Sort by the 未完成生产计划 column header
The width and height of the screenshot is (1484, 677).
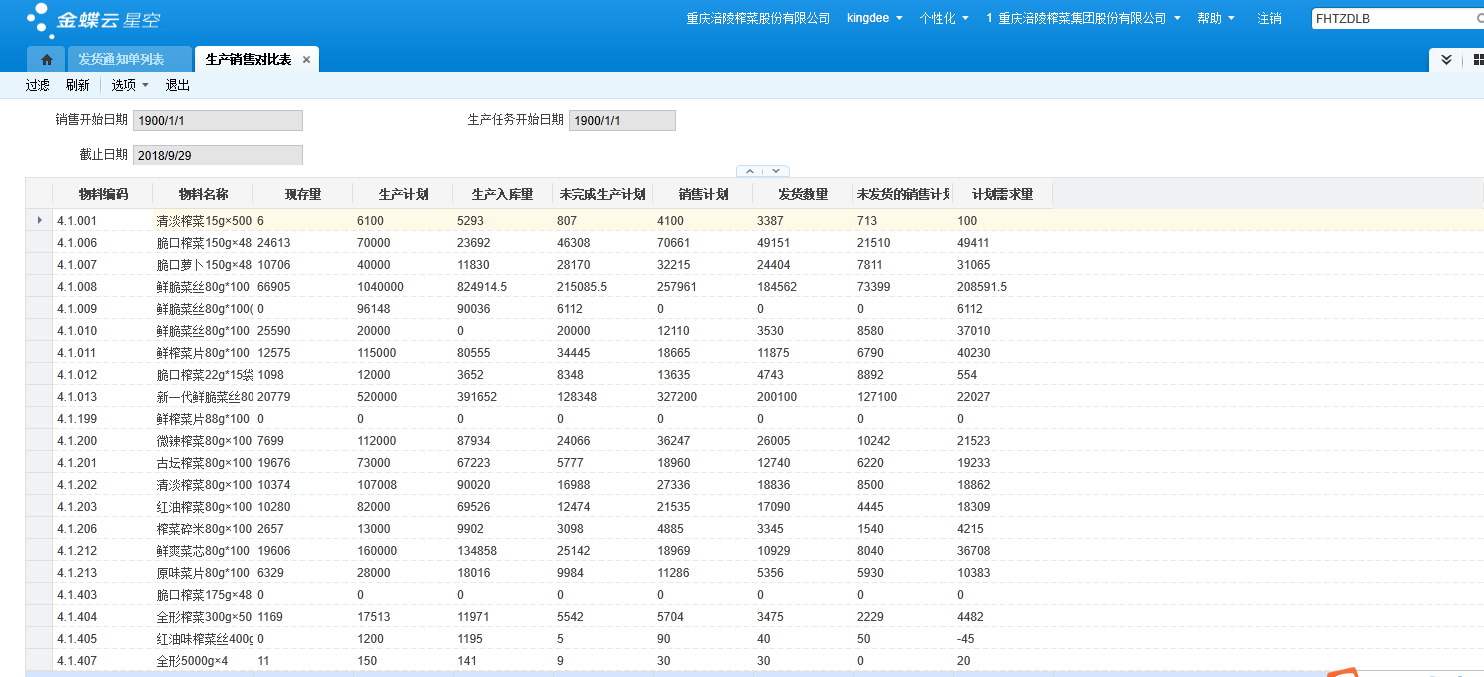coord(603,194)
